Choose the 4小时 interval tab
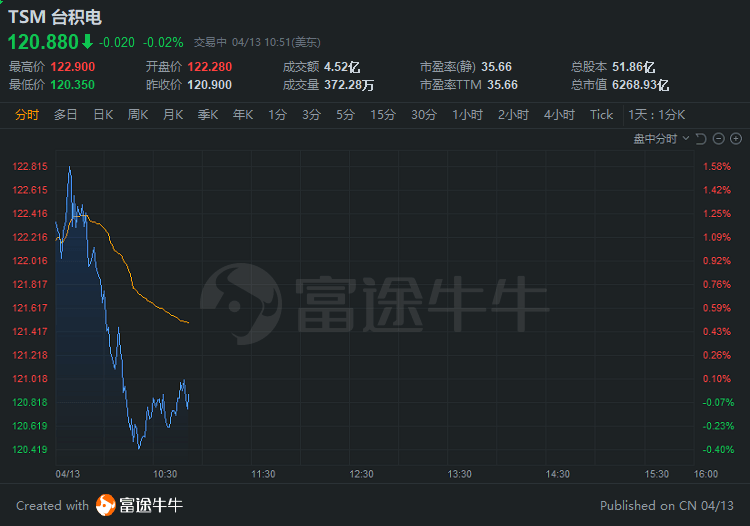The image size is (750, 526). [559, 115]
